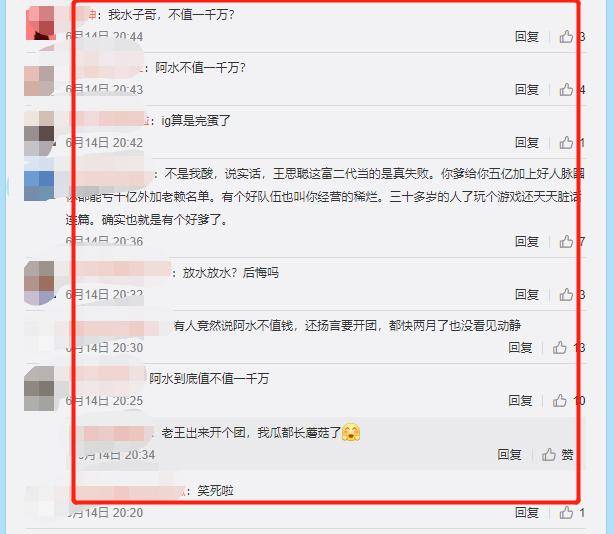
Task: Like the comment posted at 20:30
Action: click(560, 347)
